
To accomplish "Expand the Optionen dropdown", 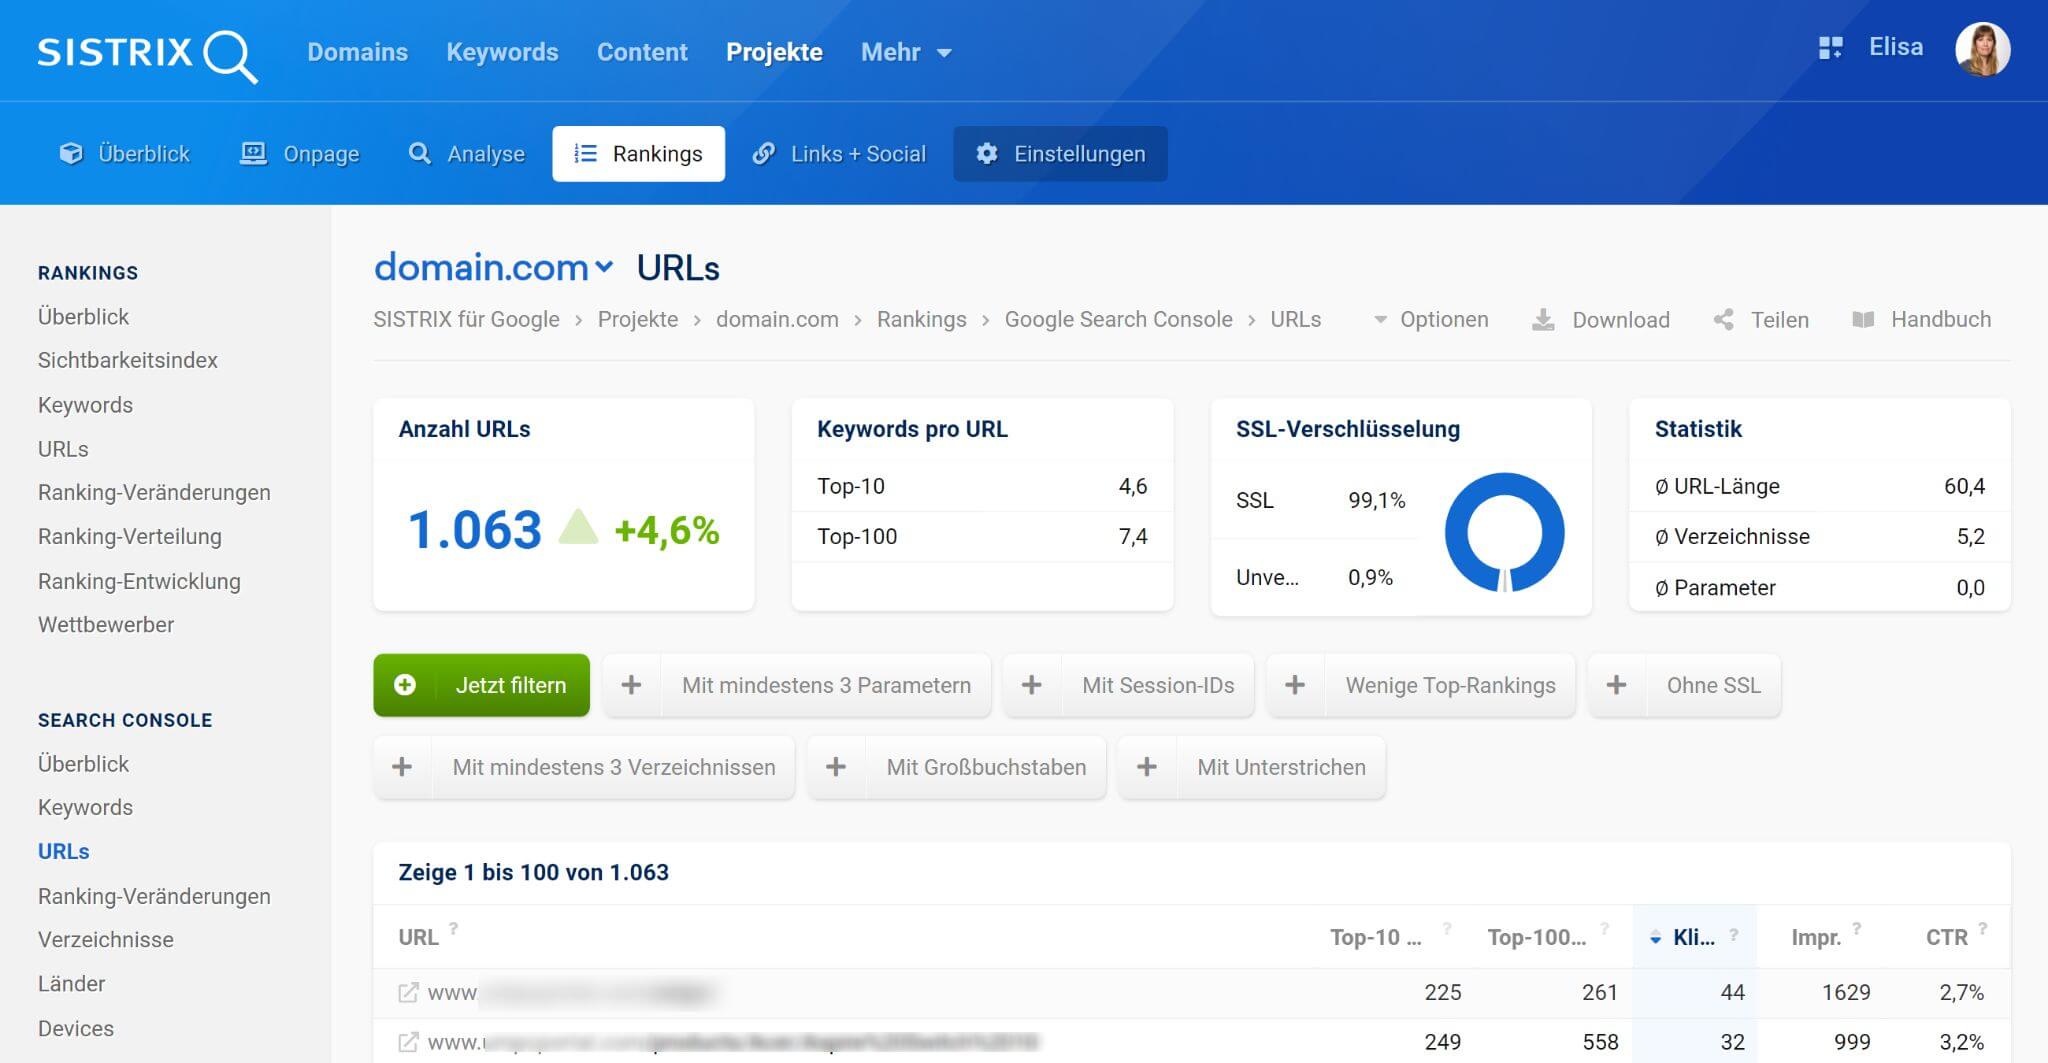I will 1431,320.
